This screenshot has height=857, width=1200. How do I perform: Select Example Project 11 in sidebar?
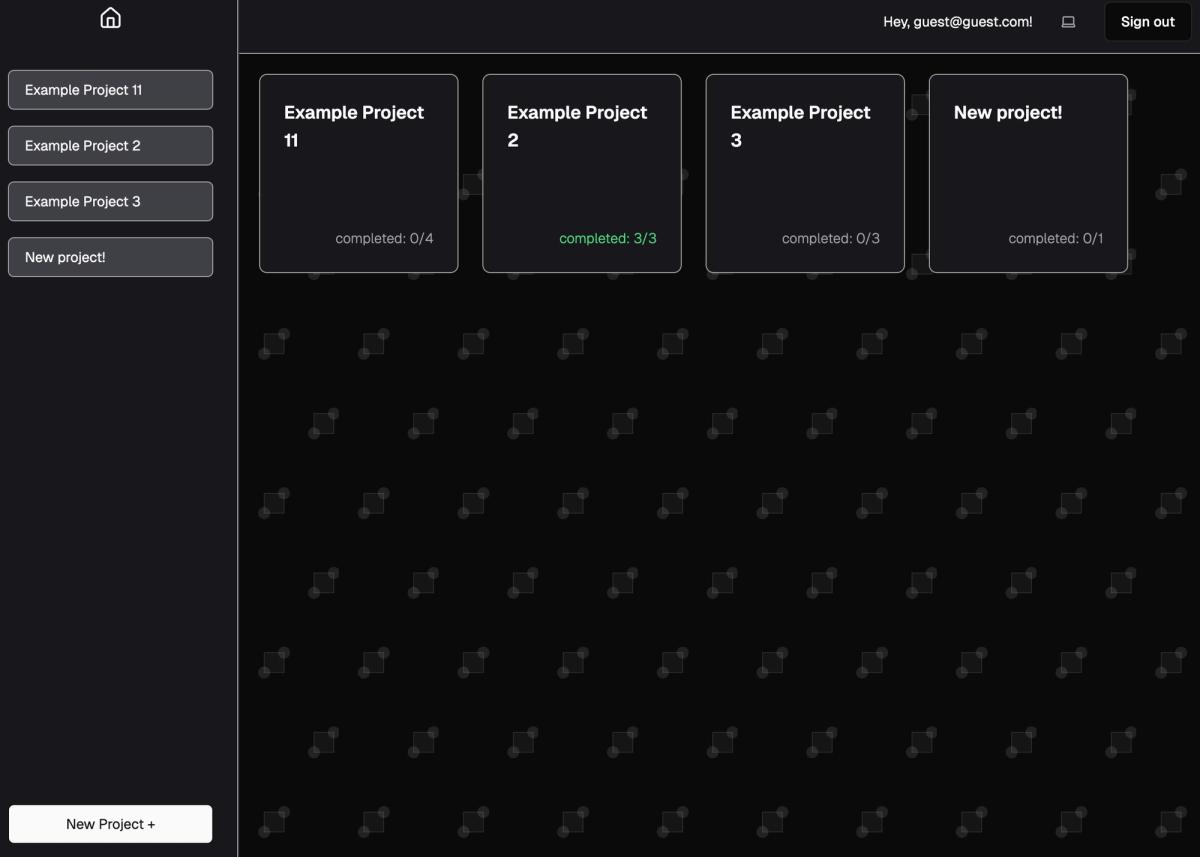tap(110, 90)
